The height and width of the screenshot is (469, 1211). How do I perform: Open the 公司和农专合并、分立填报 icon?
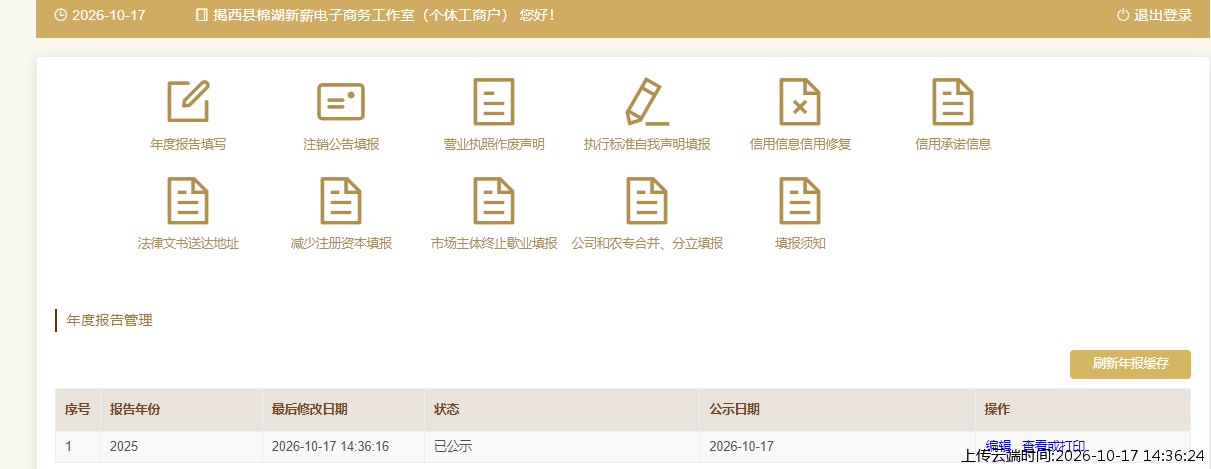647,200
